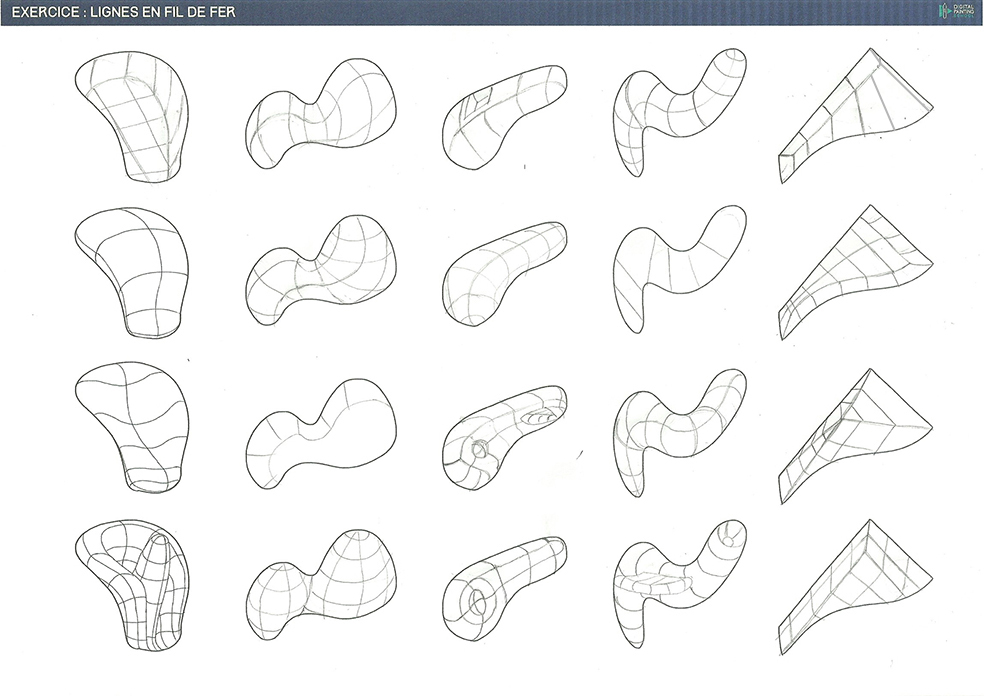Select the curved tube shape in the top row
Screen dimensions: 984x696
coord(680,110)
